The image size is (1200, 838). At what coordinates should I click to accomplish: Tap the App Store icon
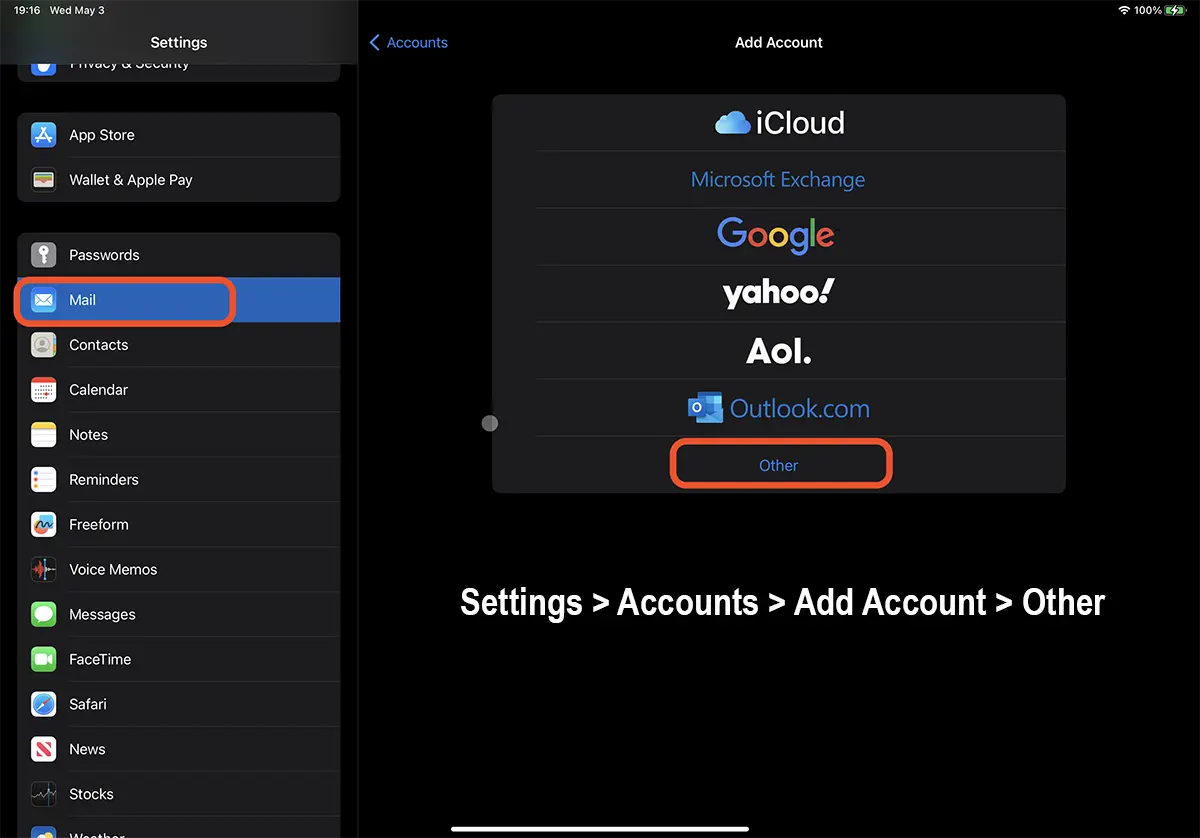pyautogui.click(x=43, y=135)
